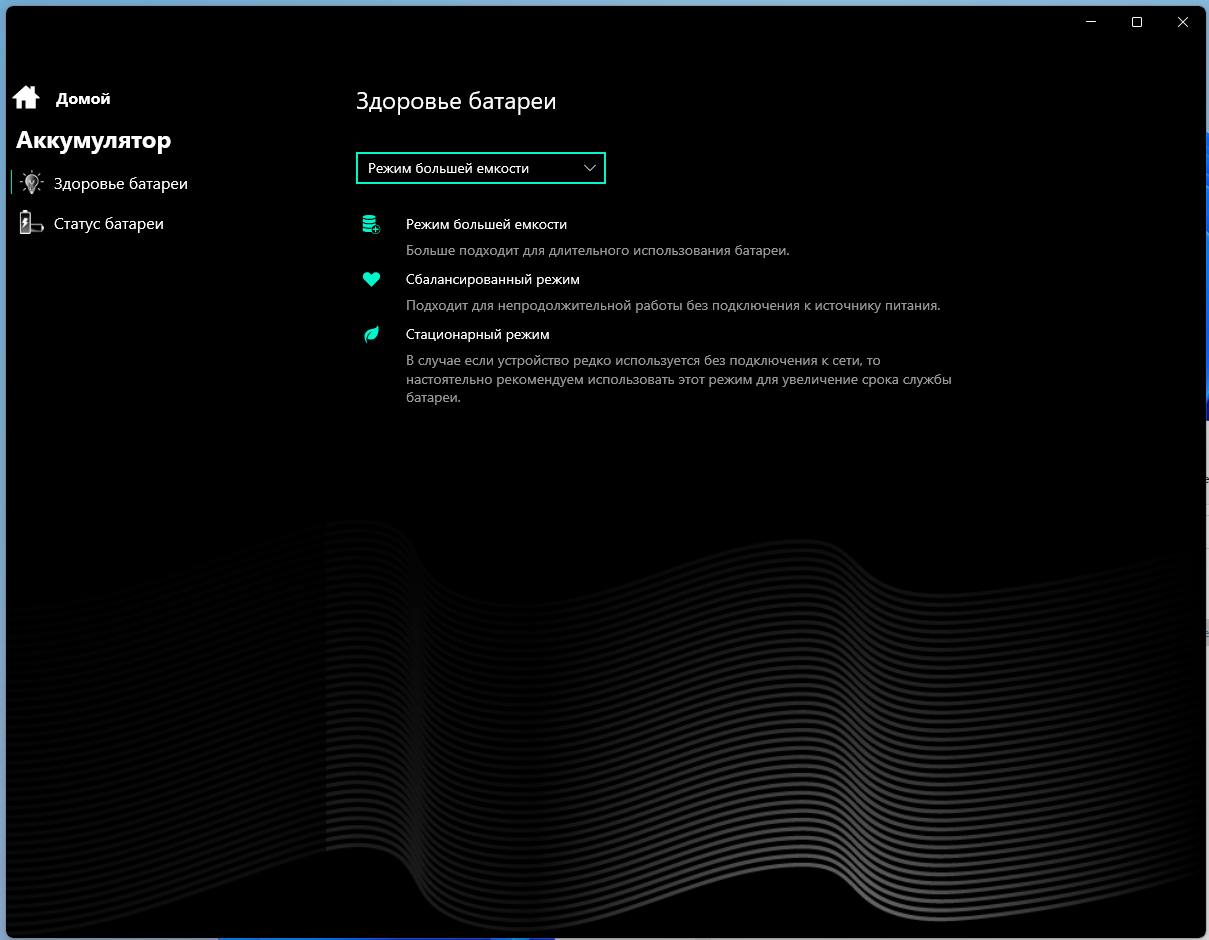Maximize the application window
This screenshot has width=1209, height=940.
coord(1137,22)
